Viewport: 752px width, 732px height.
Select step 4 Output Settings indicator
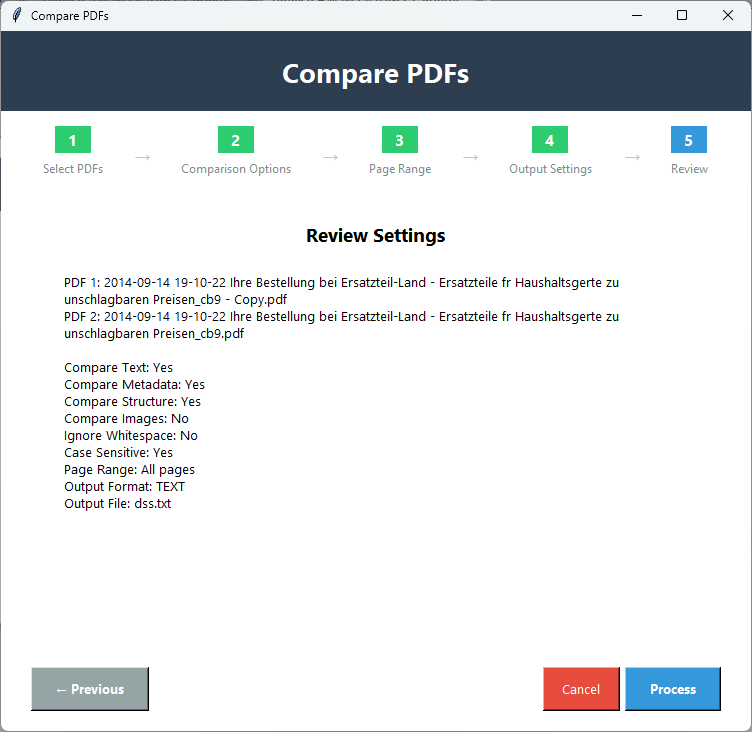tap(550, 140)
